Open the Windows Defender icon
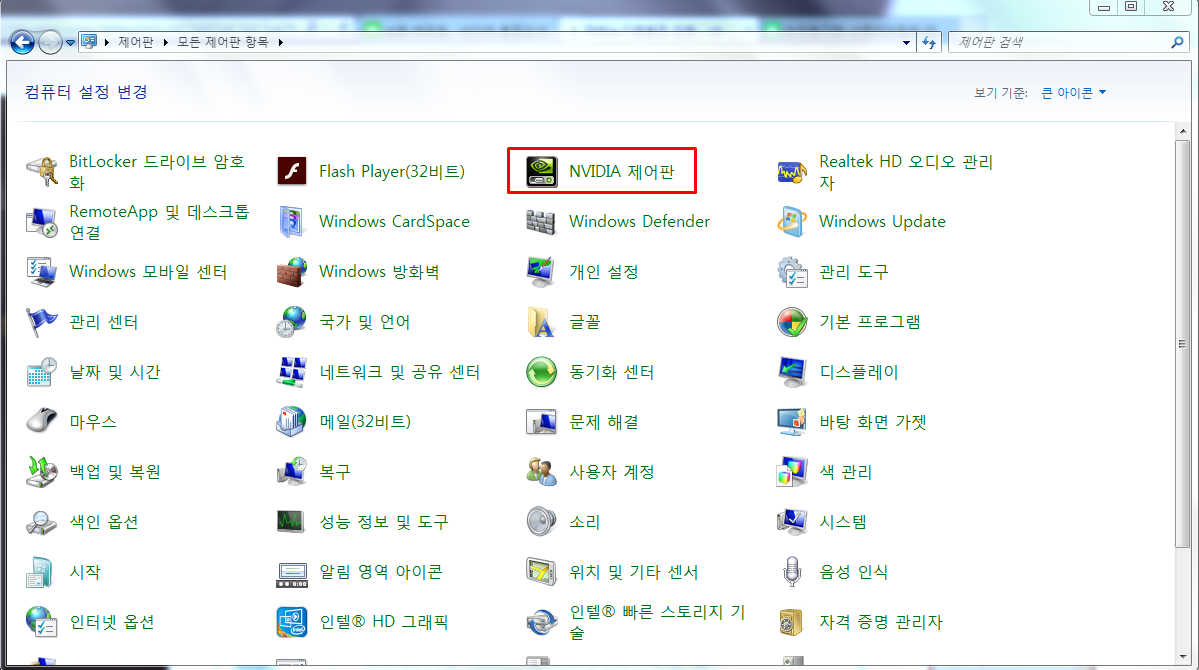Image resolution: width=1199 pixels, height=670 pixels. 541,222
